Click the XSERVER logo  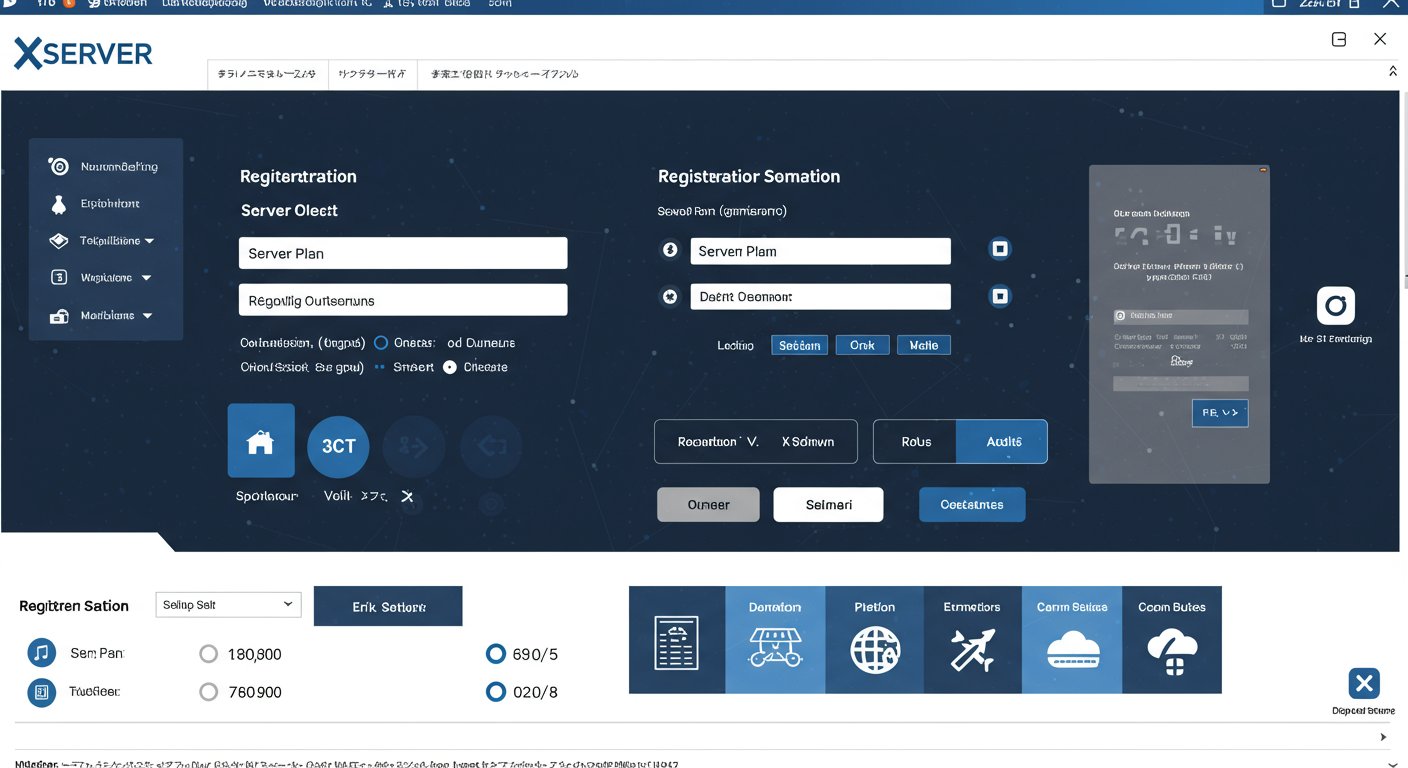(83, 53)
